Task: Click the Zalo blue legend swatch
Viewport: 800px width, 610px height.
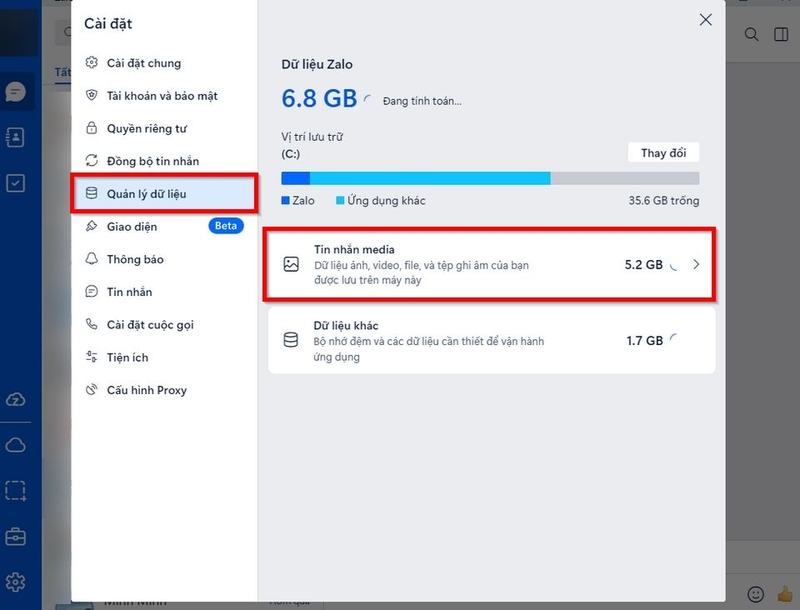Action: [286, 200]
